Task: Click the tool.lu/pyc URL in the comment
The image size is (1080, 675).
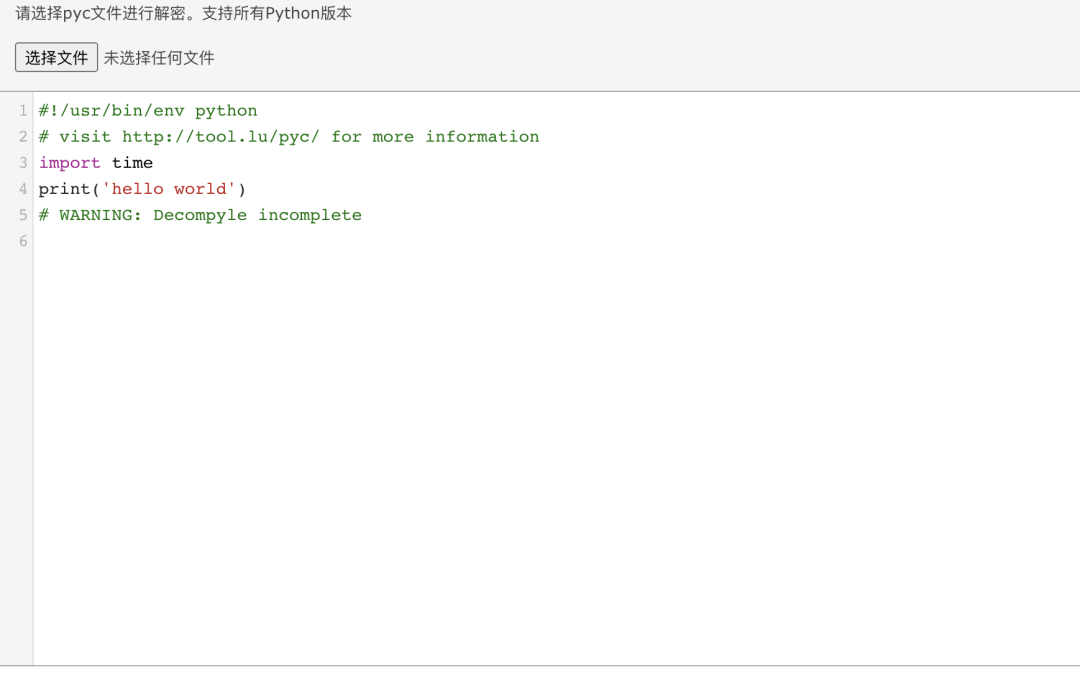Action: pyautogui.click(x=221, y=137)
